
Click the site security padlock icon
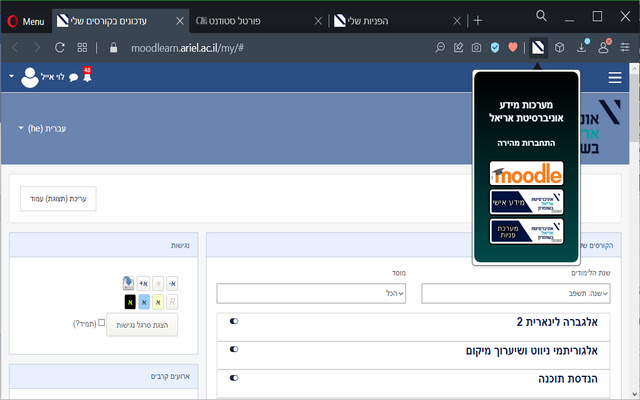[113, 48]
